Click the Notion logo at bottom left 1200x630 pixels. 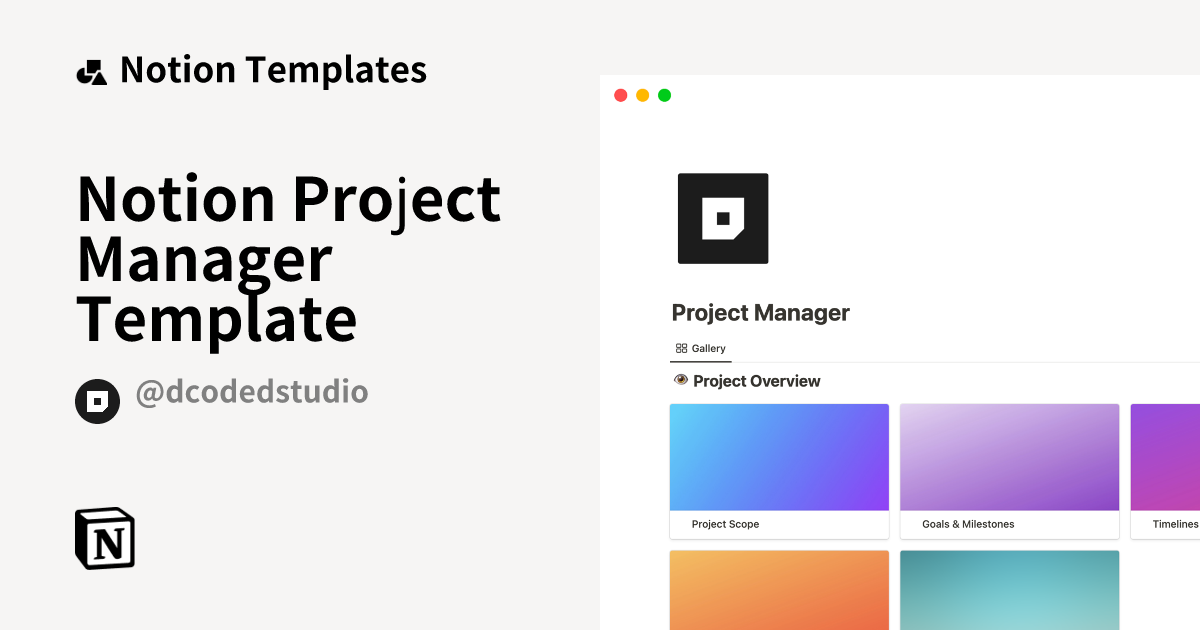[x=104, y=538]
